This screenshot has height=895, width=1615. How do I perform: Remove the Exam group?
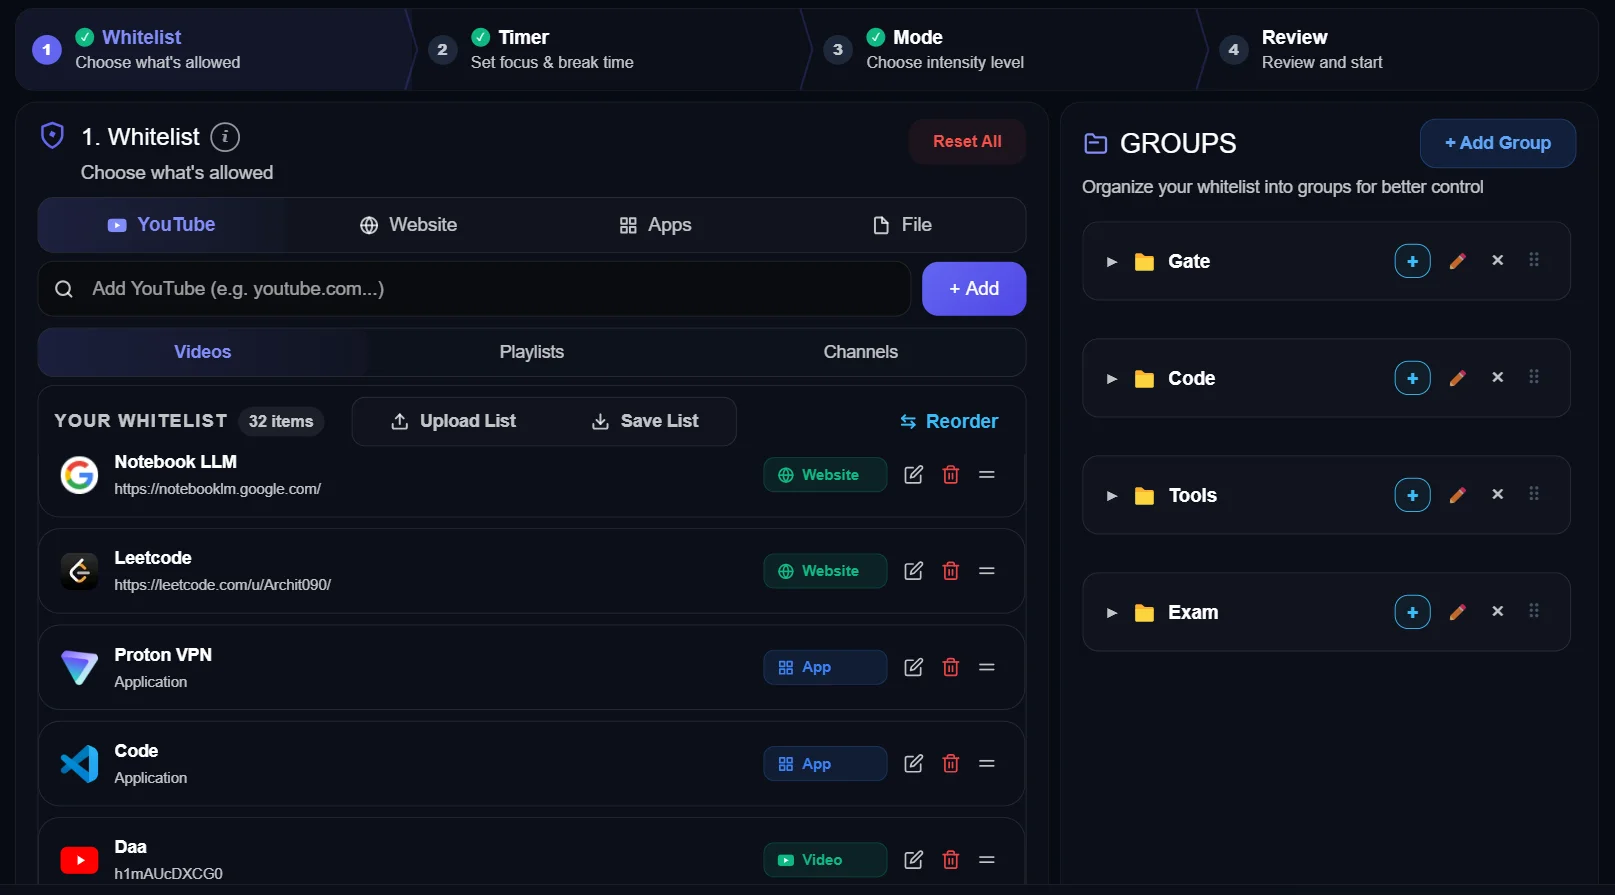pos(1497,611)
